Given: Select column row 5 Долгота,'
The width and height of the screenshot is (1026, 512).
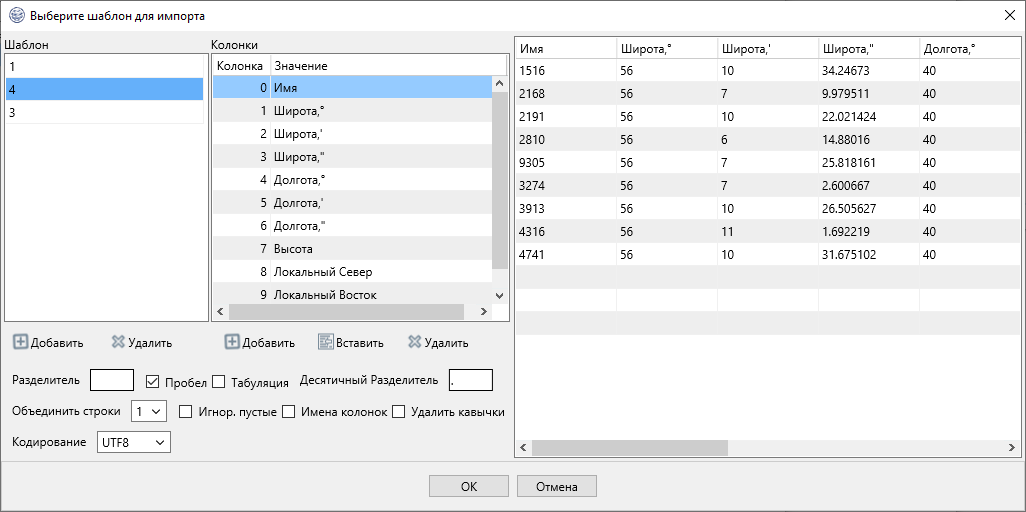Looking at the screenshot, I should (353, 203).
